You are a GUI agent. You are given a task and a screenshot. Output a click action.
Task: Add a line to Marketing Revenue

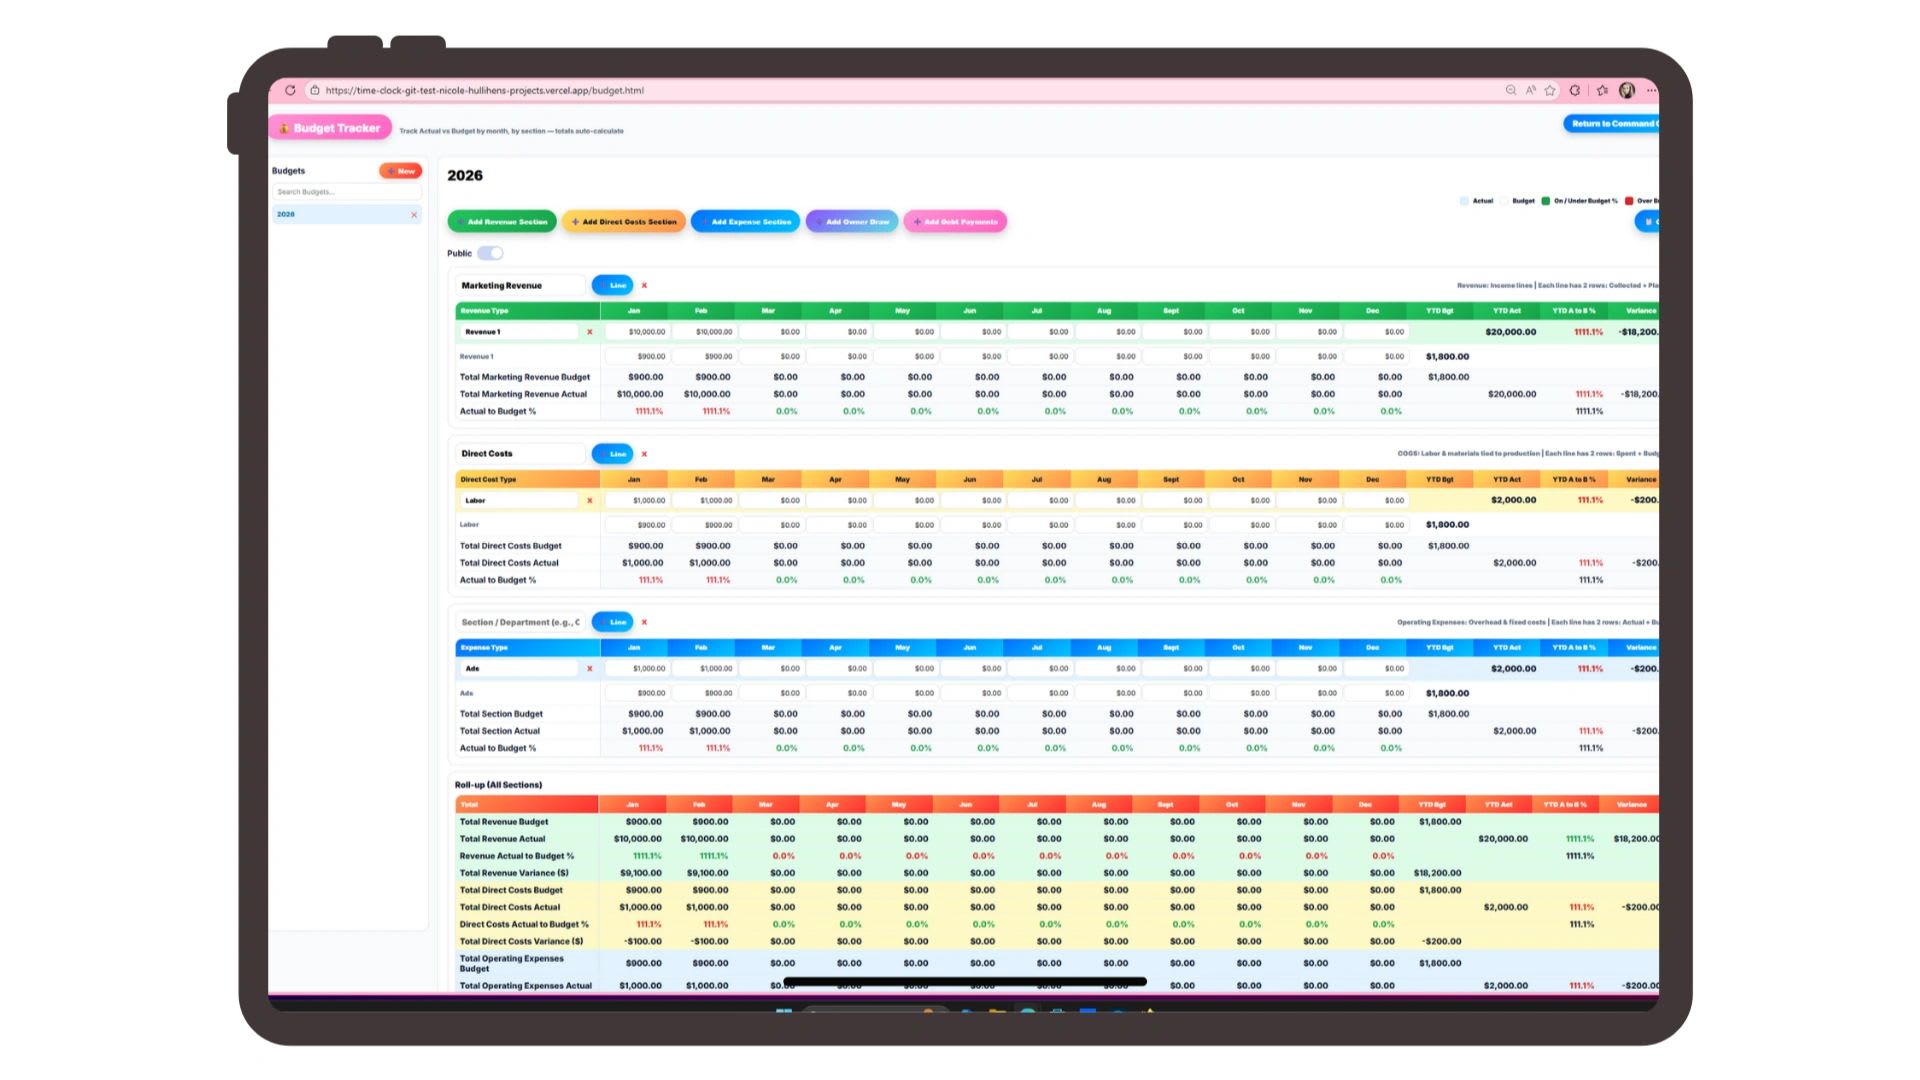[x=612, y=285]
